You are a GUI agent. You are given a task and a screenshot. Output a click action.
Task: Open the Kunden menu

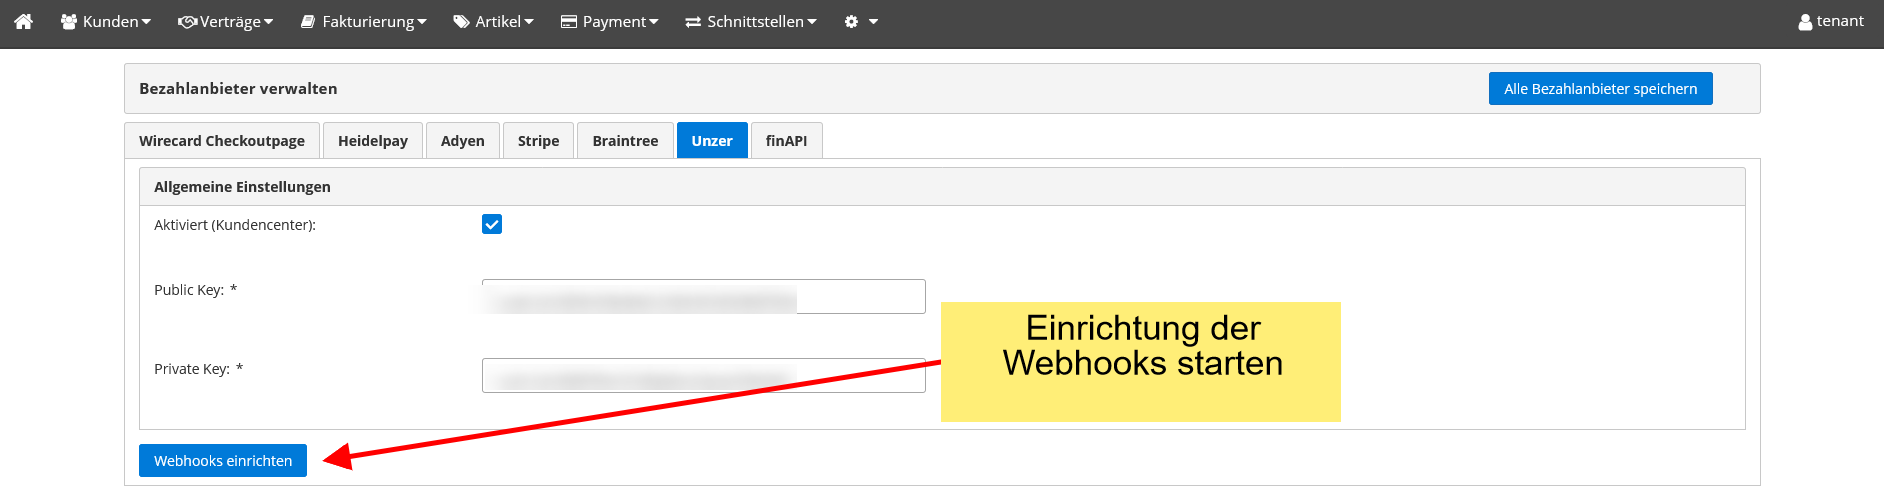106,21
